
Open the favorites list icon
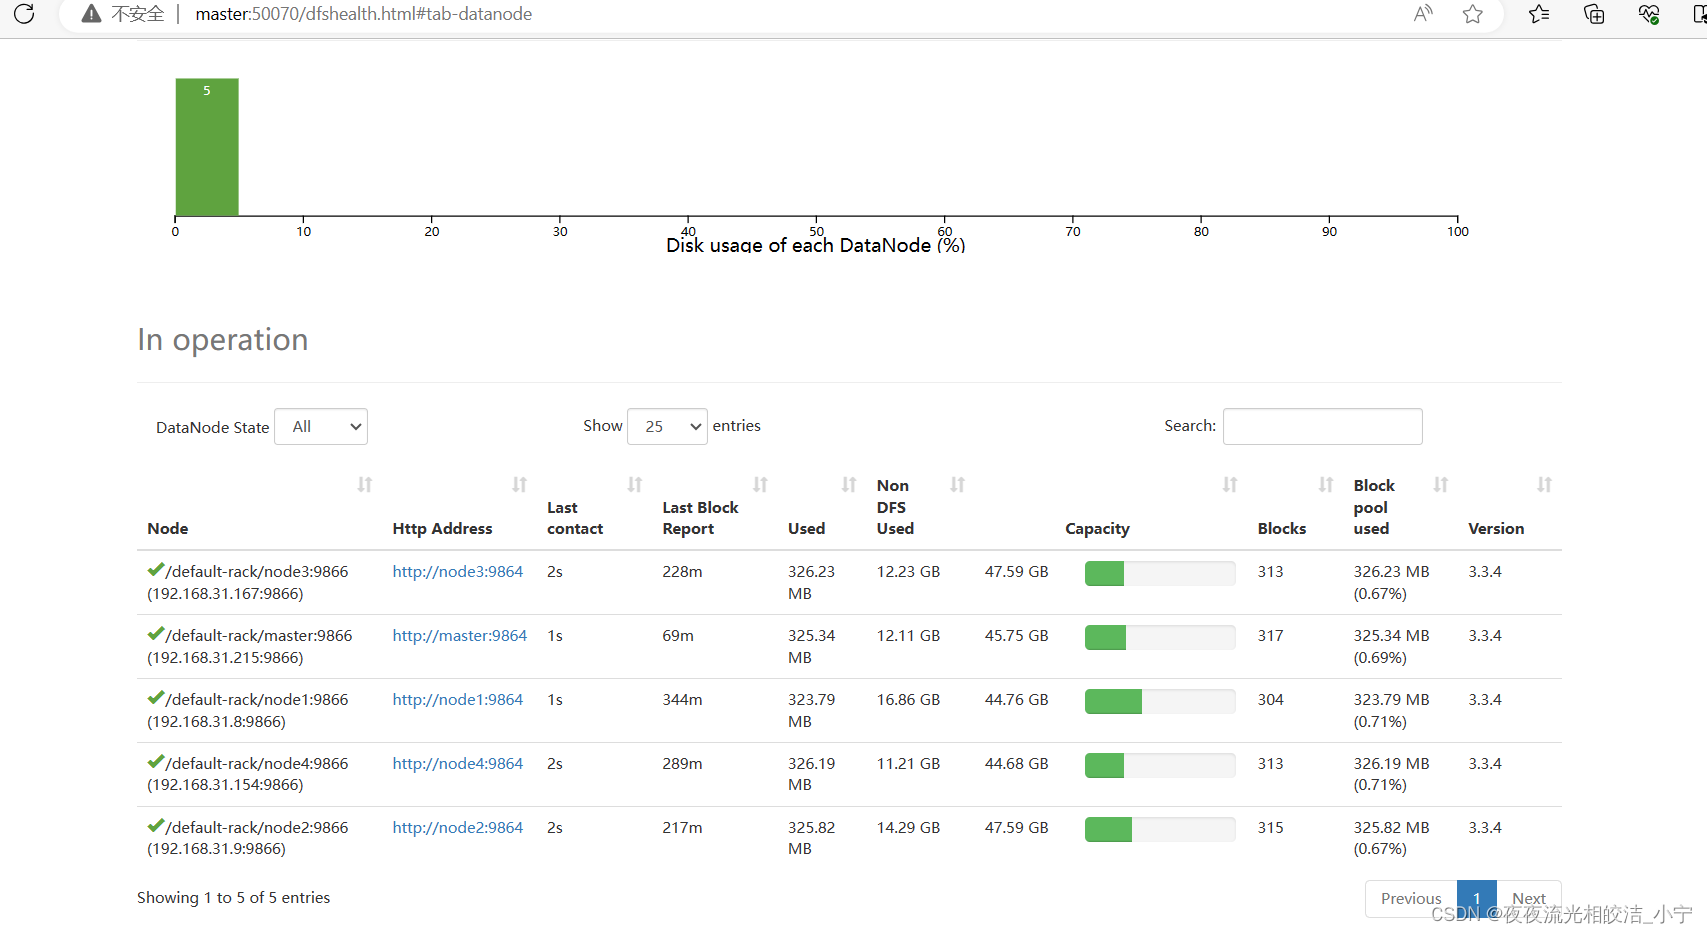pyautogui.click(x=1539, y=14)
